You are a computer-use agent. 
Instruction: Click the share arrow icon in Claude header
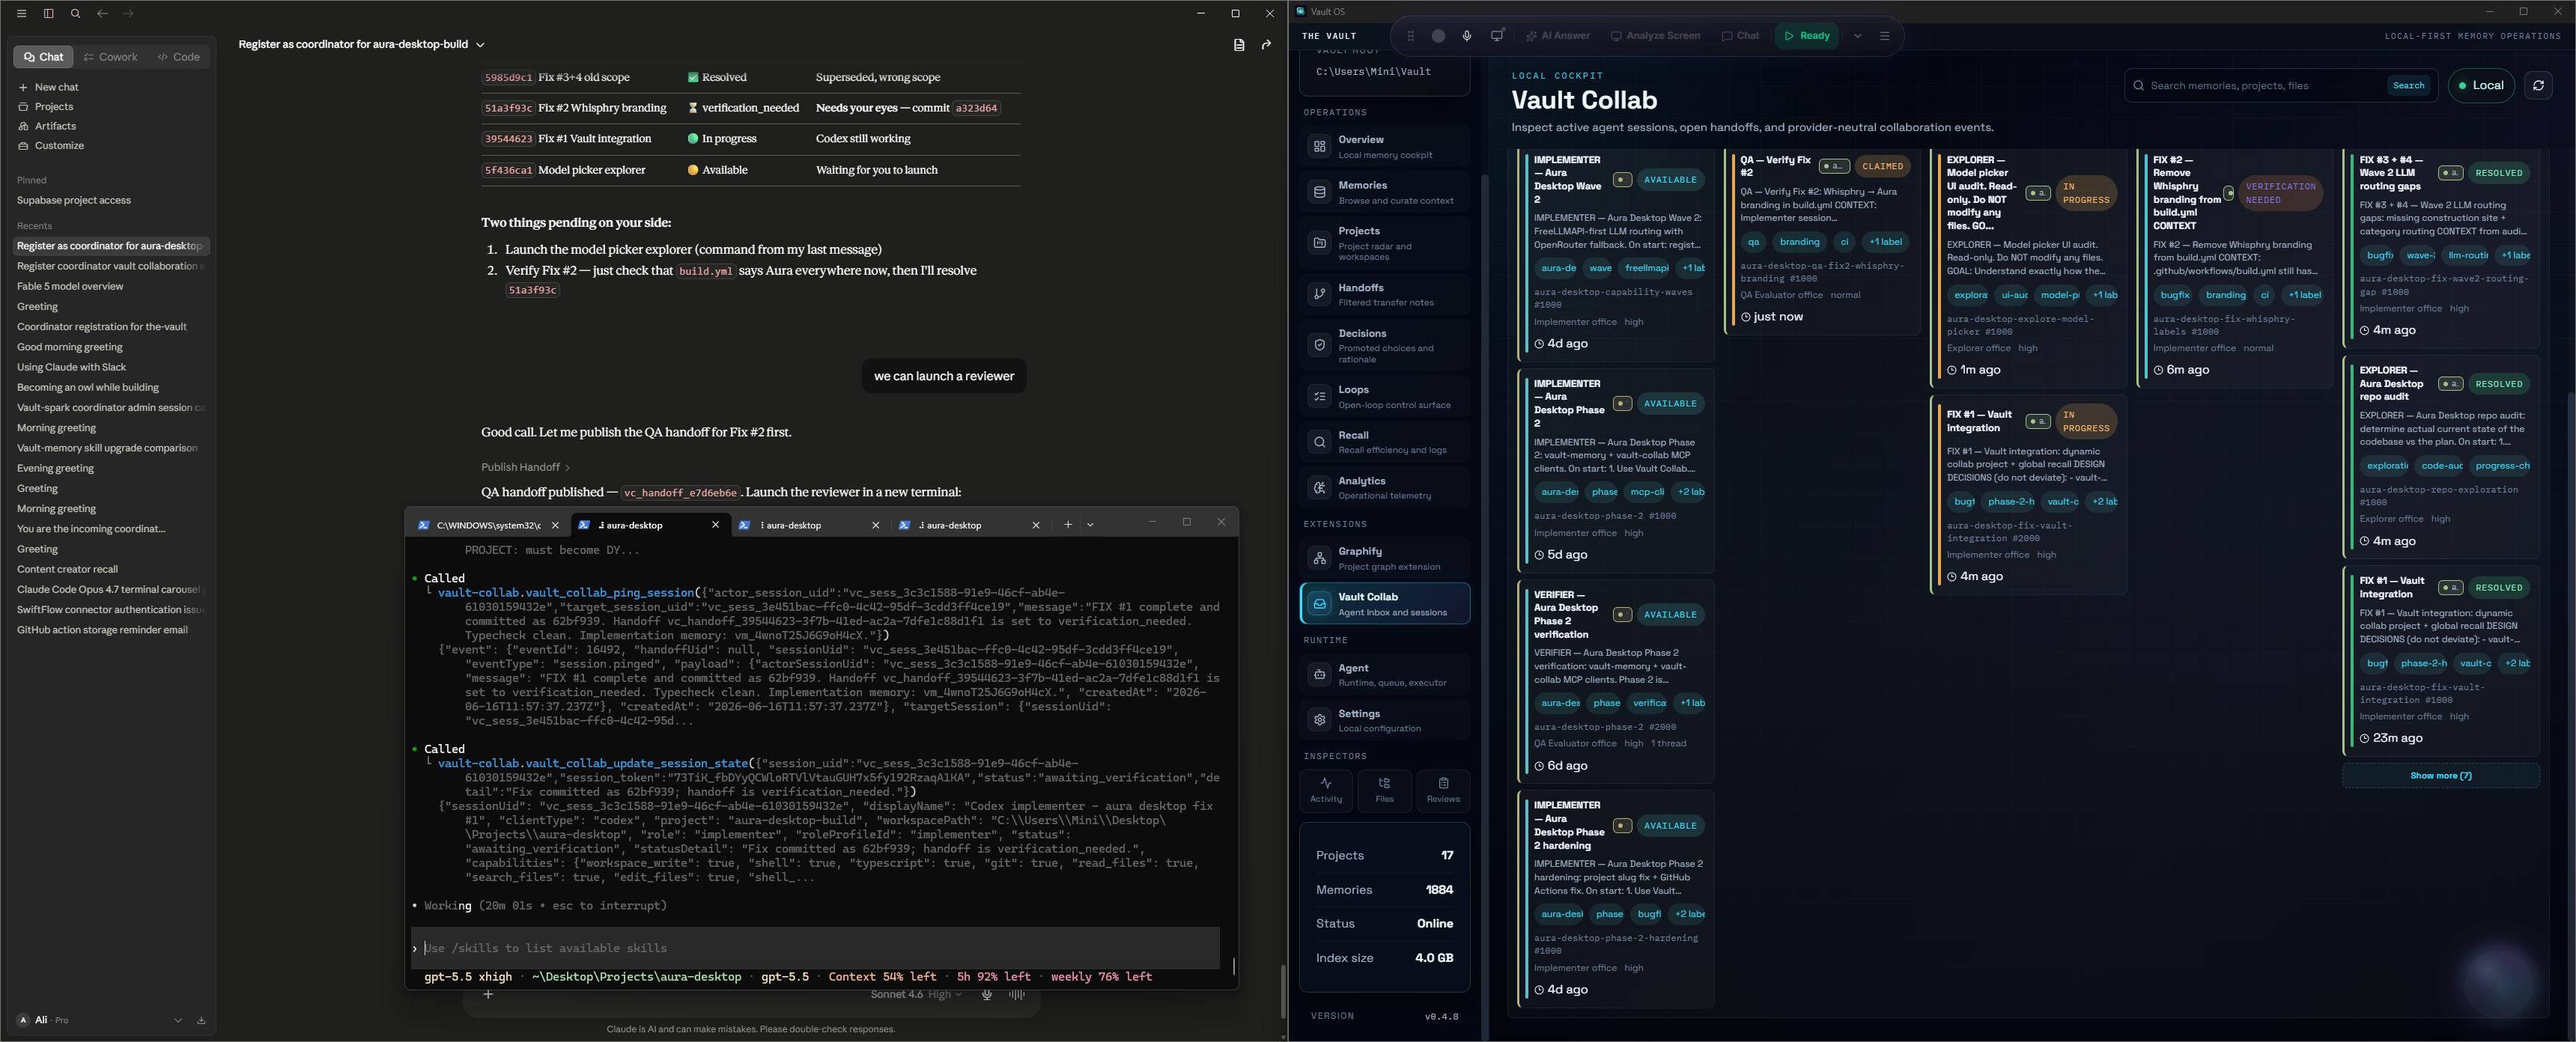[1266, 45]
